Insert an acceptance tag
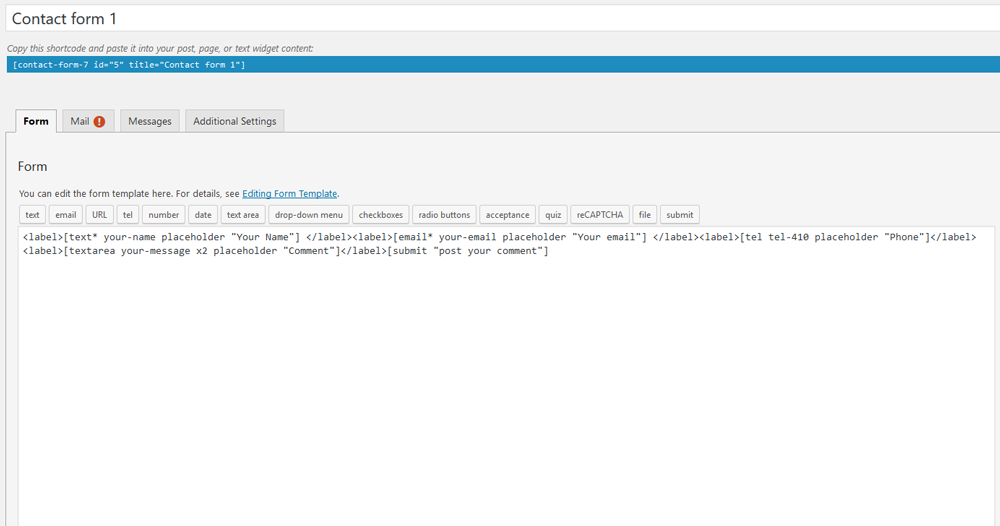 pos(508,215)
